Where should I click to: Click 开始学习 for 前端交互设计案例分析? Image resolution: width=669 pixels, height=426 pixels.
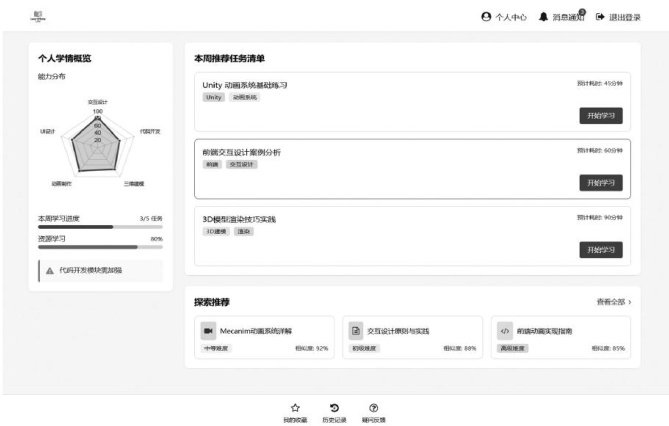coord(600,182)
